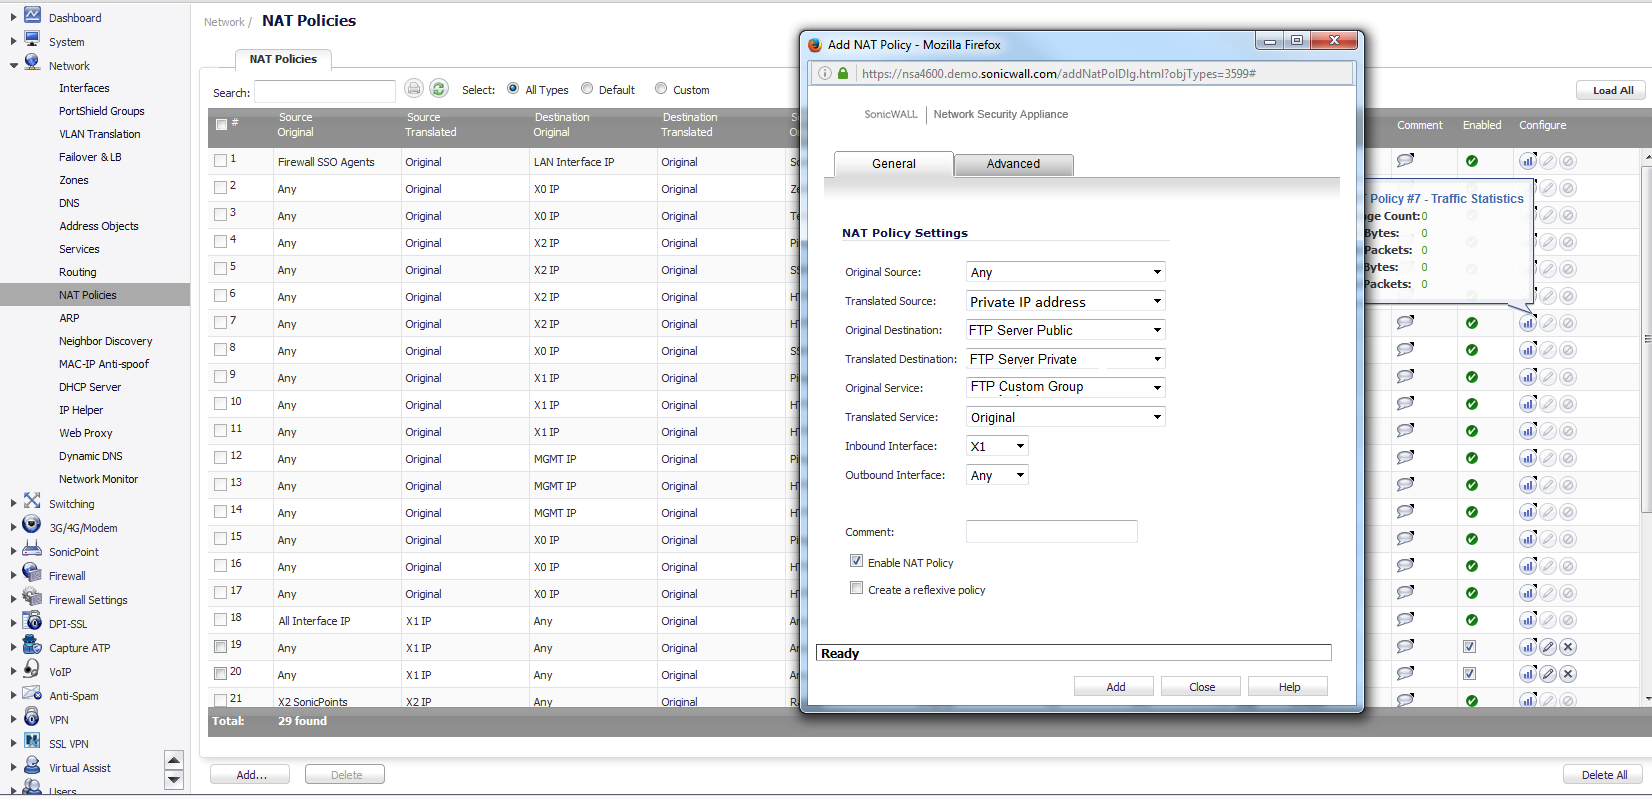The width and height of the screenshot is (1652, 799).
Task: Select the All Types radio button
Action: click(513, 88)
